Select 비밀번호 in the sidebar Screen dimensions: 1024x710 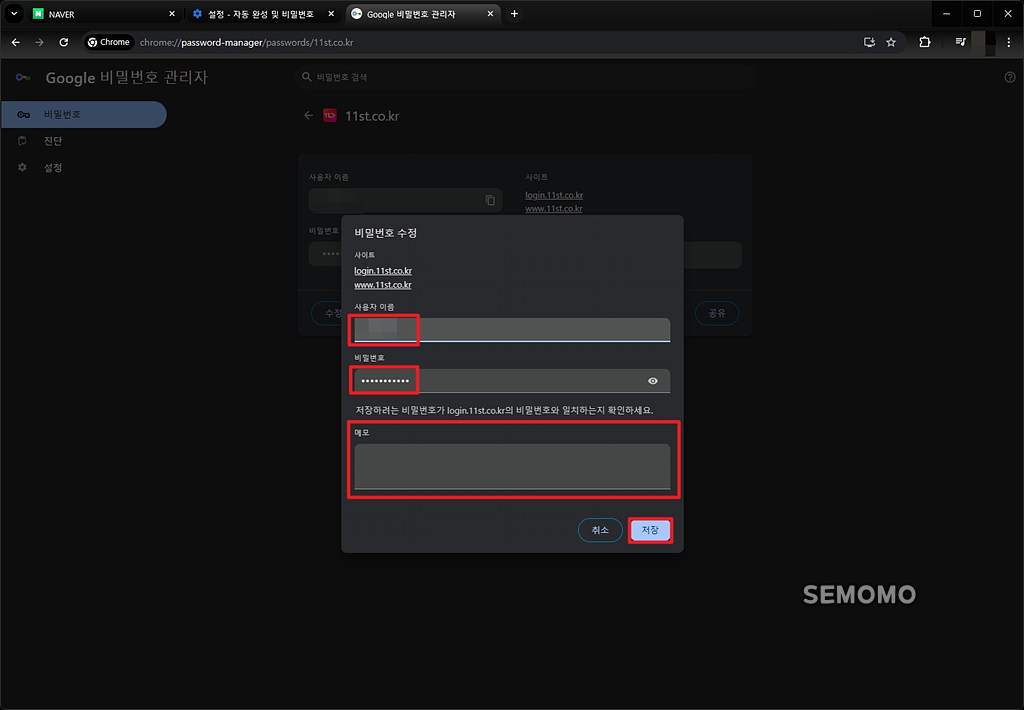(x=84, y=114)
